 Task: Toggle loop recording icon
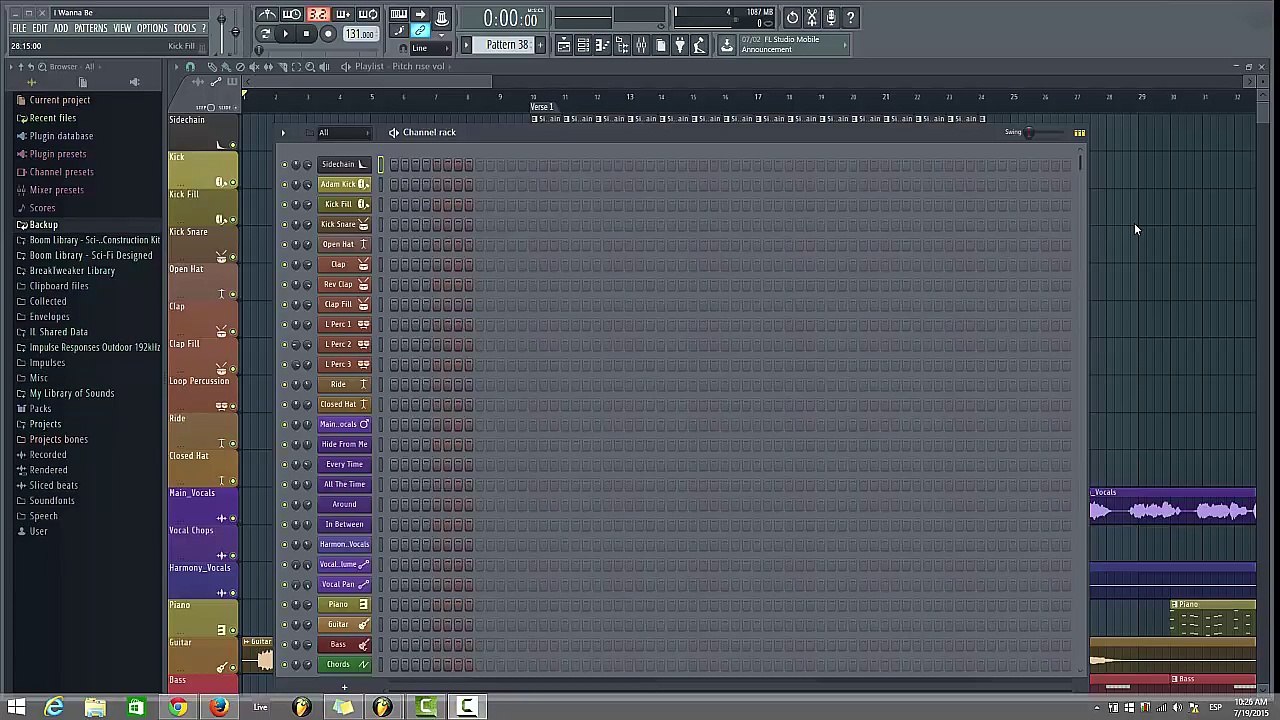[368, 14]
